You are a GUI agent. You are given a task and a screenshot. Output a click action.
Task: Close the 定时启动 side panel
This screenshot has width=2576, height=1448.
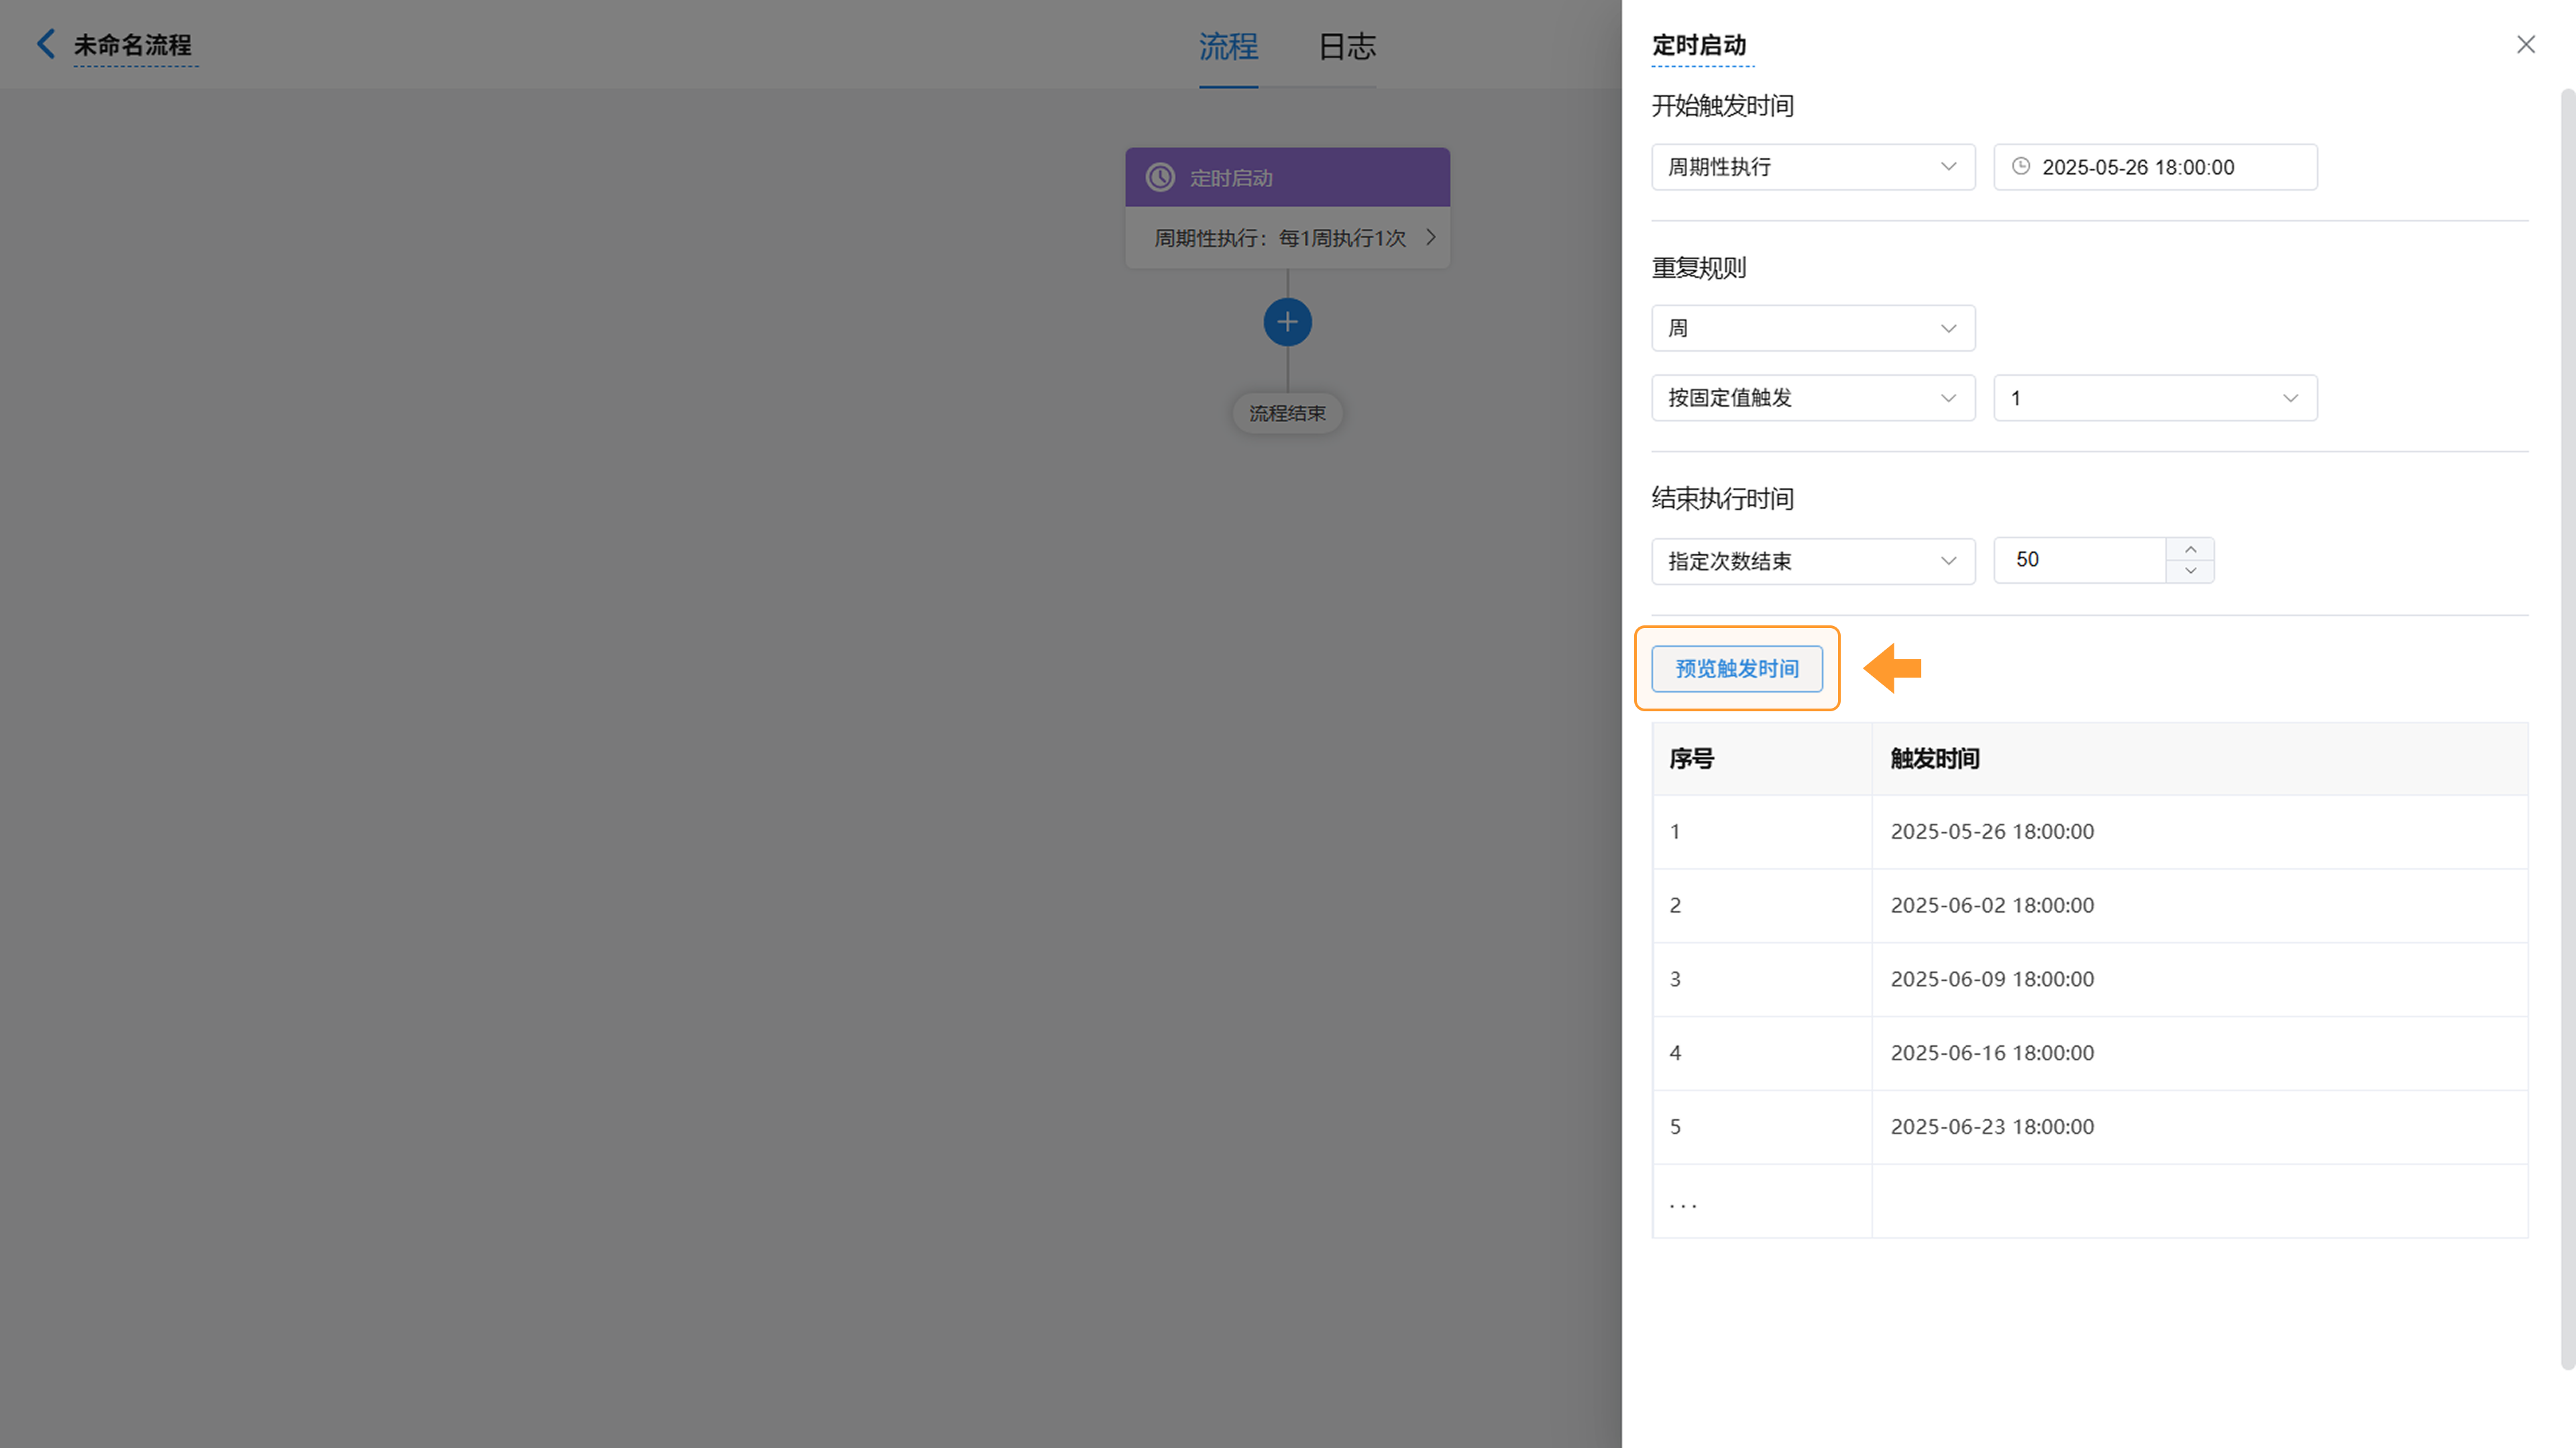pos(2525,45)
